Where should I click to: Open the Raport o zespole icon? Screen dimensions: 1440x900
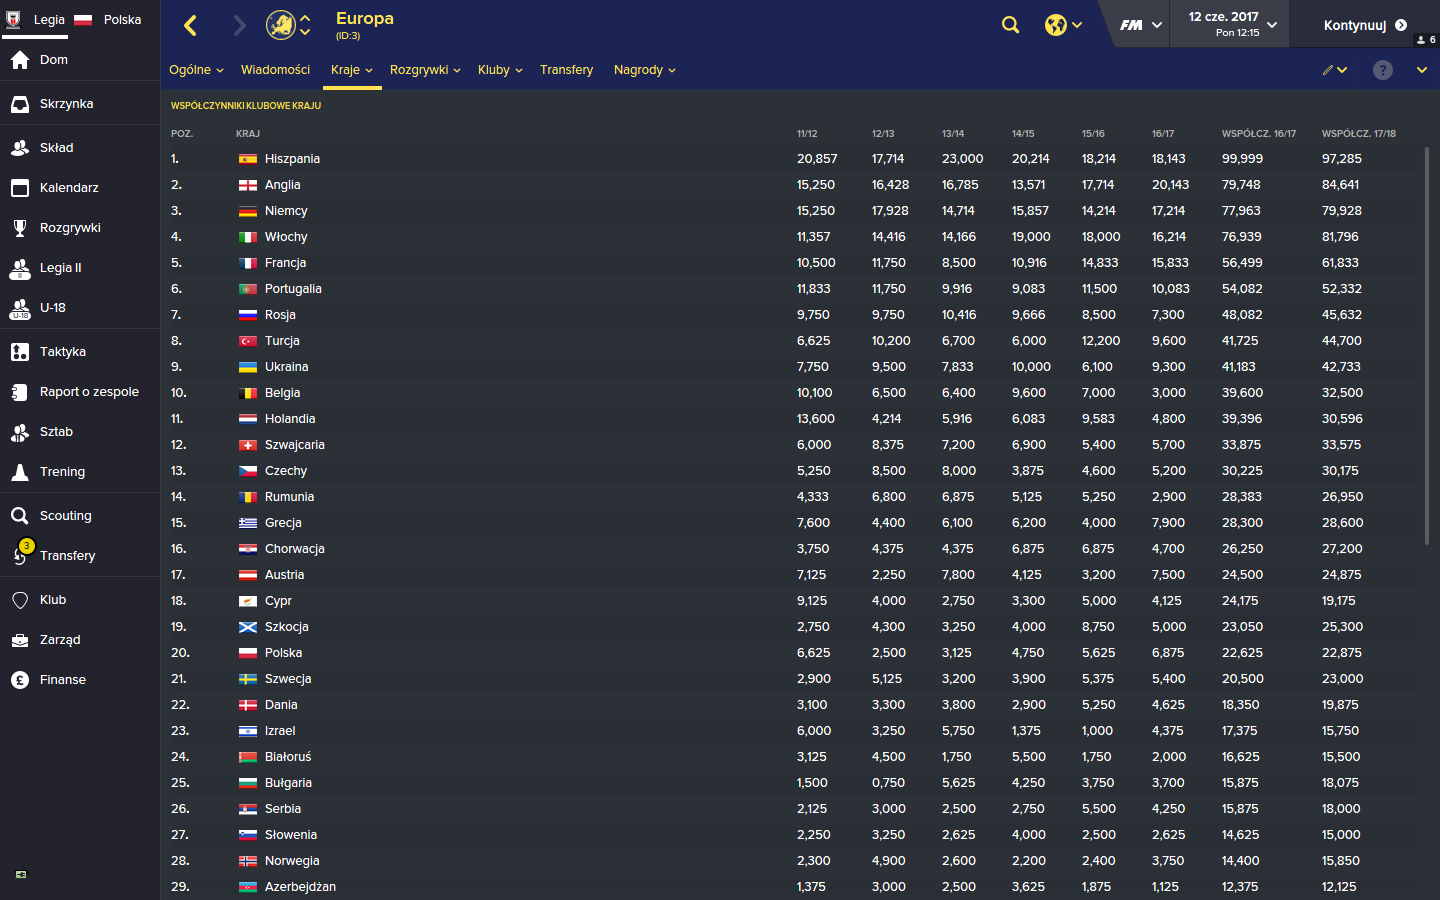pos(20,392)
